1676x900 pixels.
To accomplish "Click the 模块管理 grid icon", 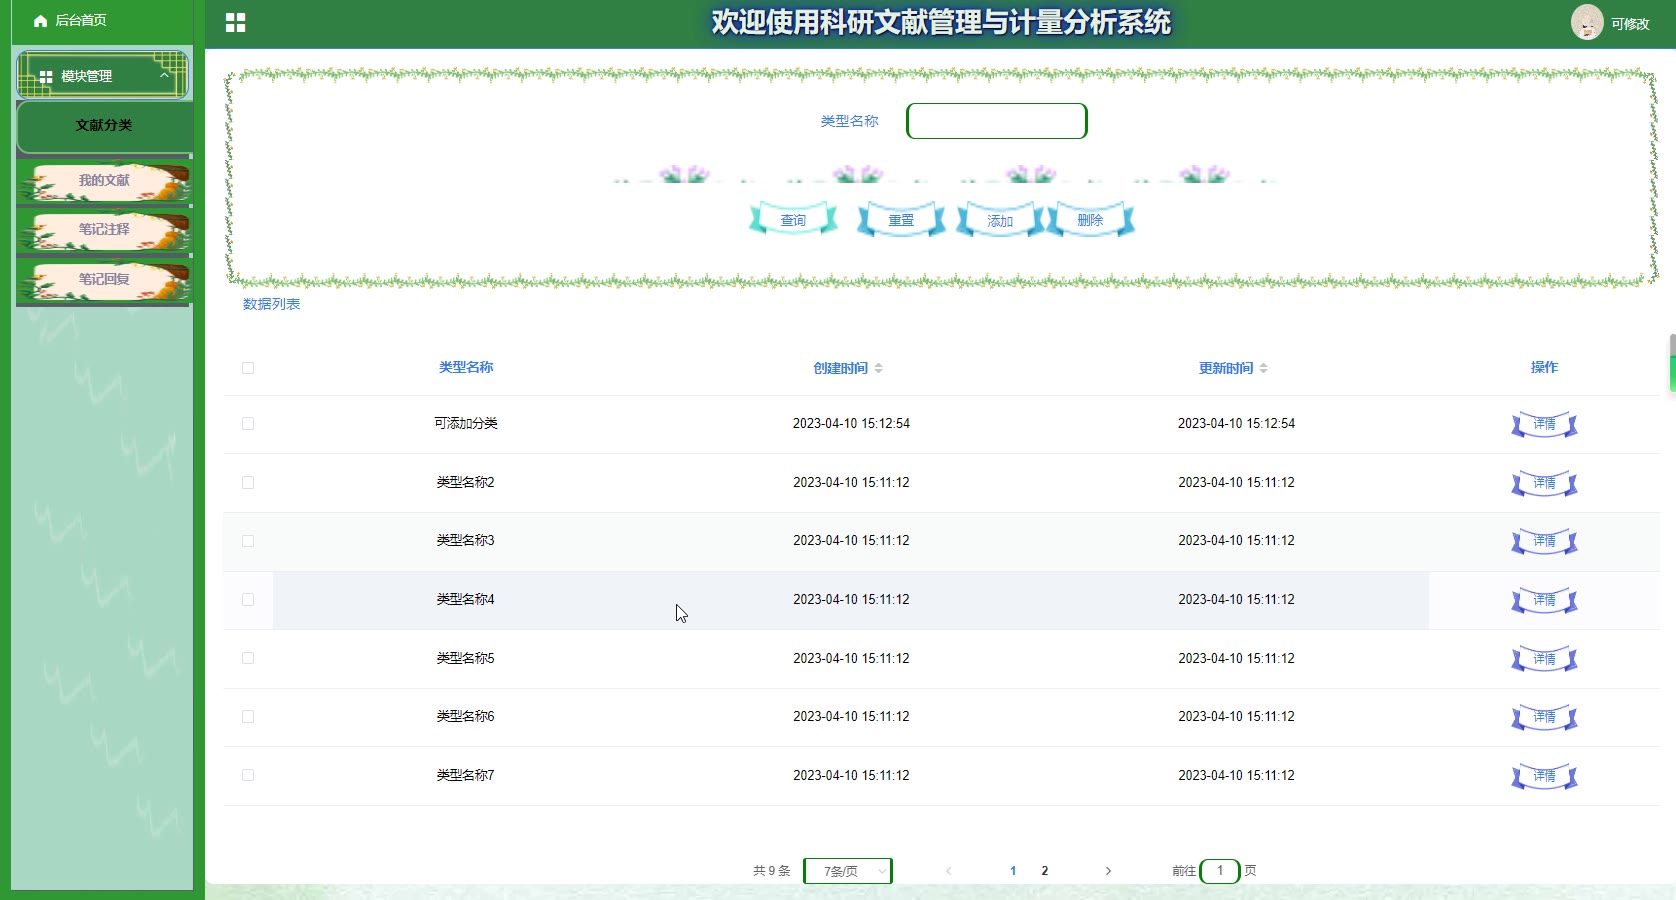I will pos(46,76).
